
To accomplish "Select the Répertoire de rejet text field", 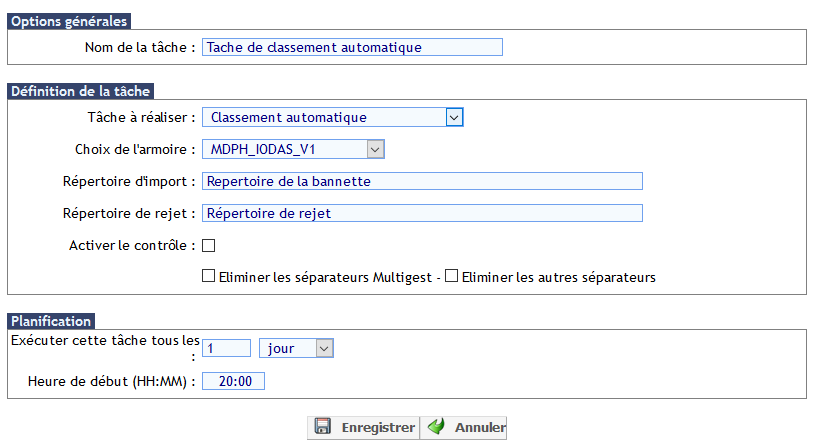I will 422,213.
